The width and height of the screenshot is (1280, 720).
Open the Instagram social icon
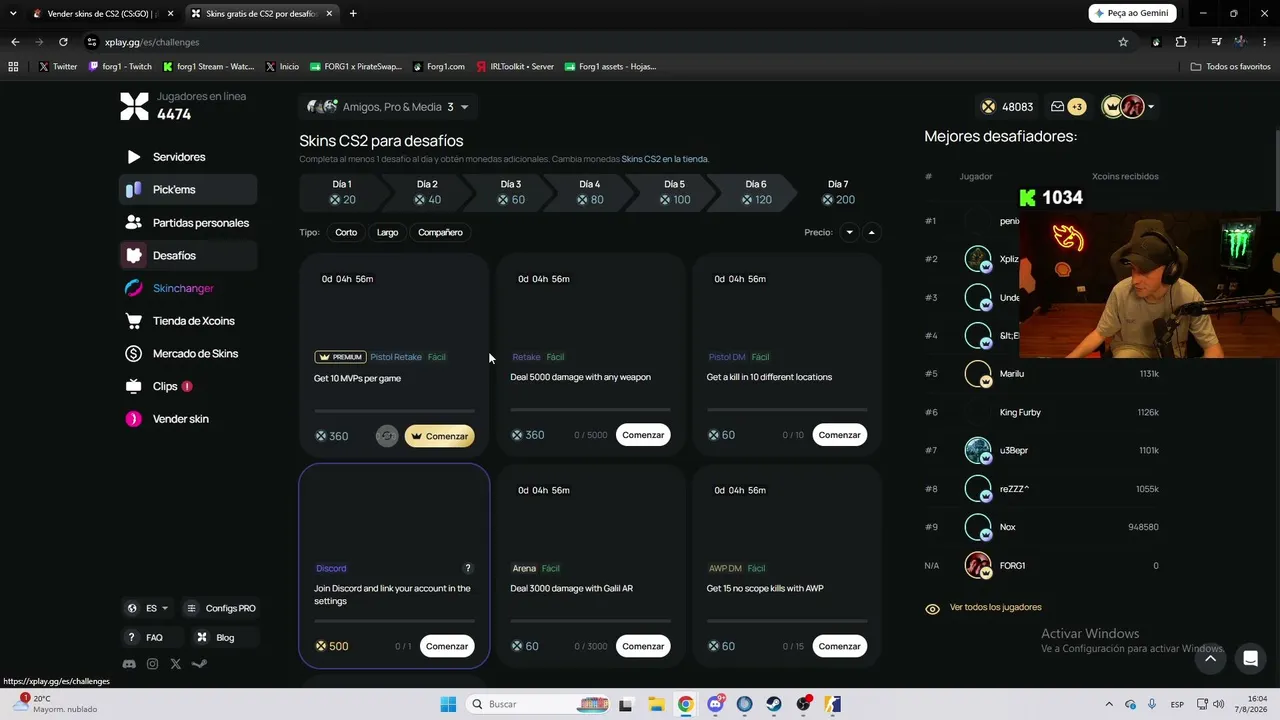(x=152, y=664)
